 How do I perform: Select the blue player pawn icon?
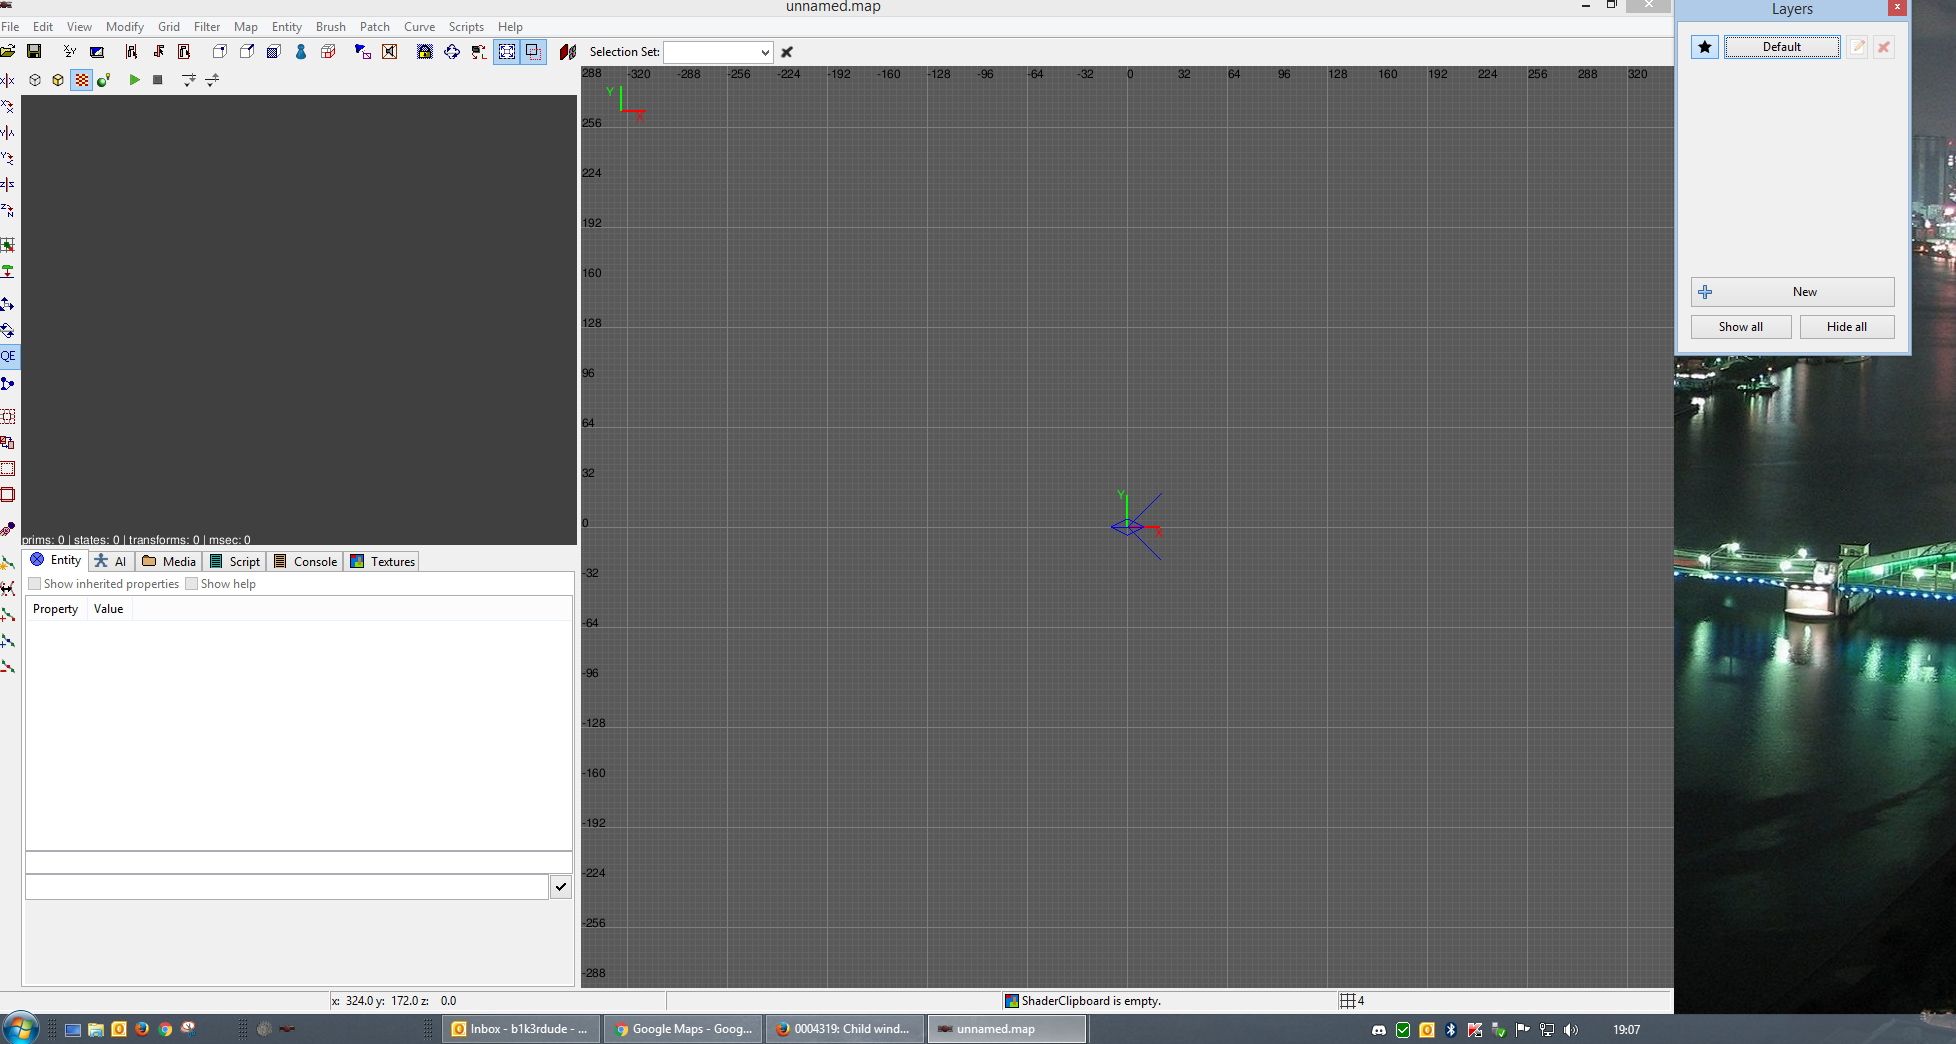[301, 52]
